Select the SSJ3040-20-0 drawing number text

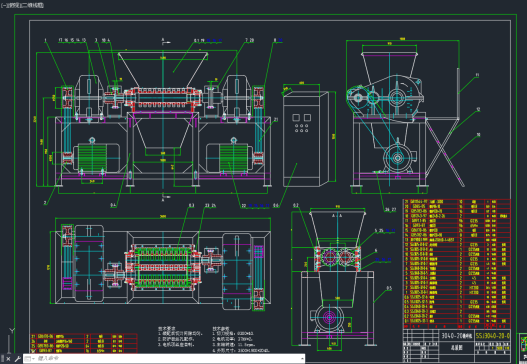pos(493,335)
